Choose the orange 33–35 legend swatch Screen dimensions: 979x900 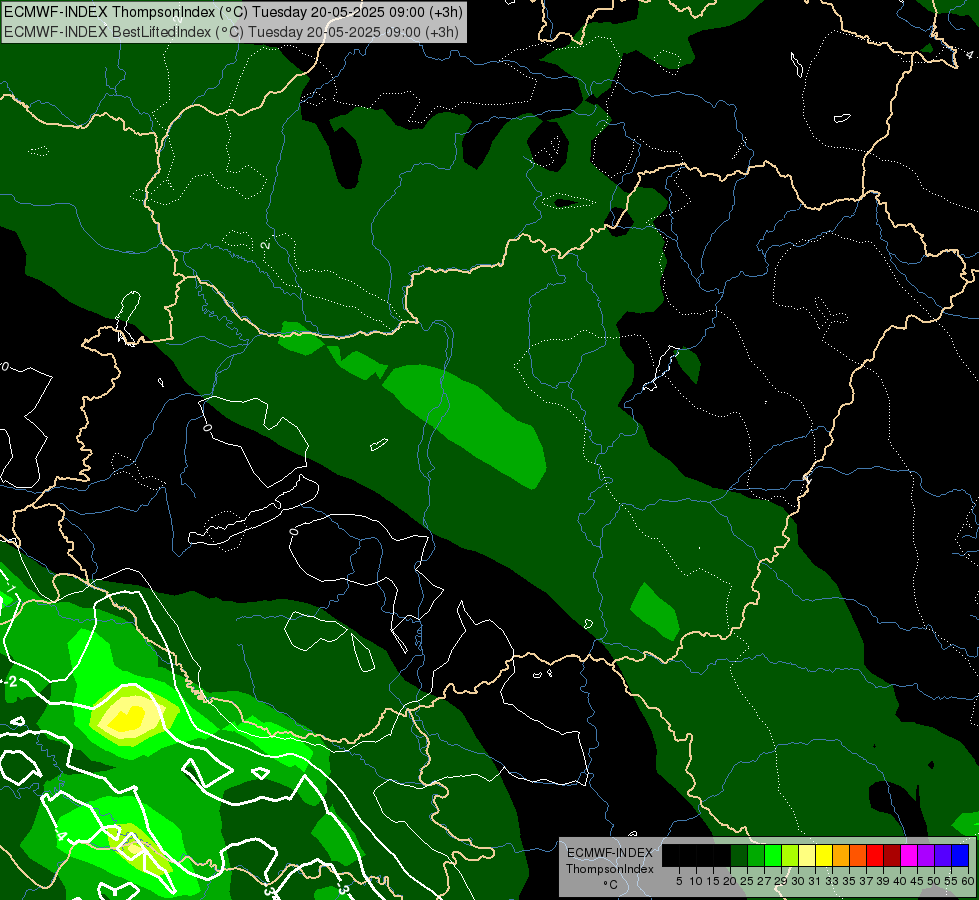tap(842, 855)
